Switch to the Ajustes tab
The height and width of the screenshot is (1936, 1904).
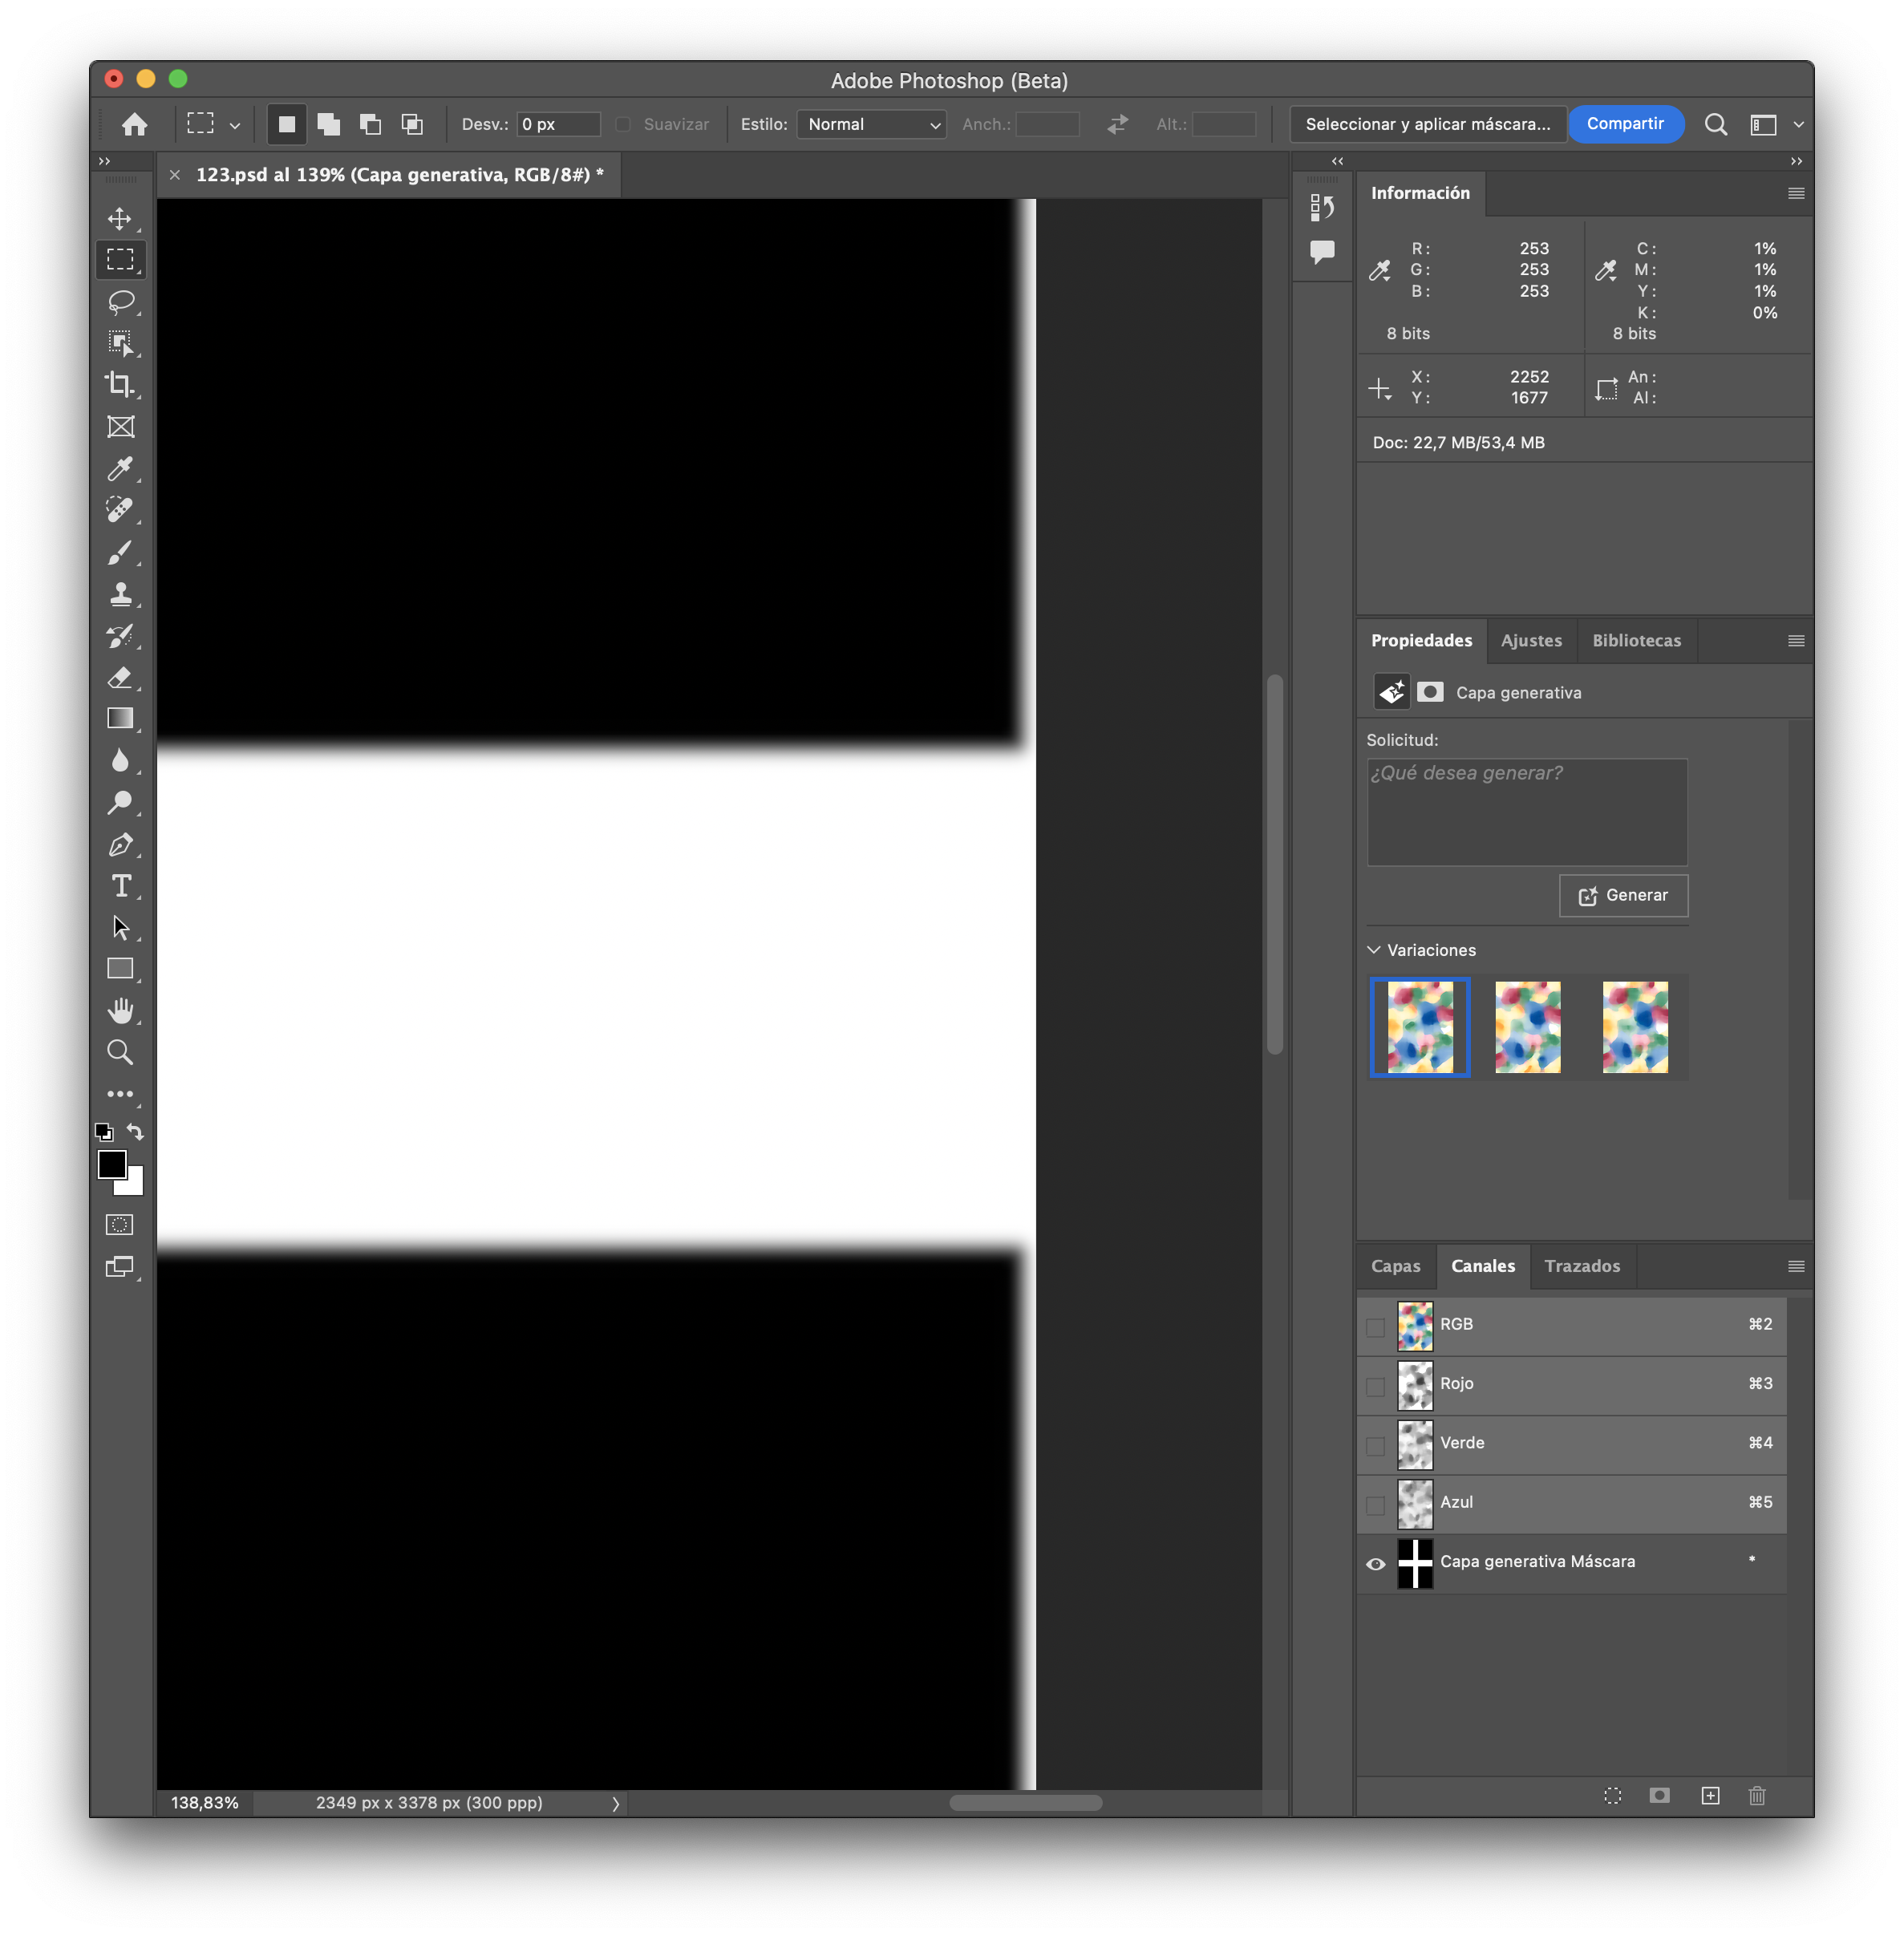[1531, 640]
